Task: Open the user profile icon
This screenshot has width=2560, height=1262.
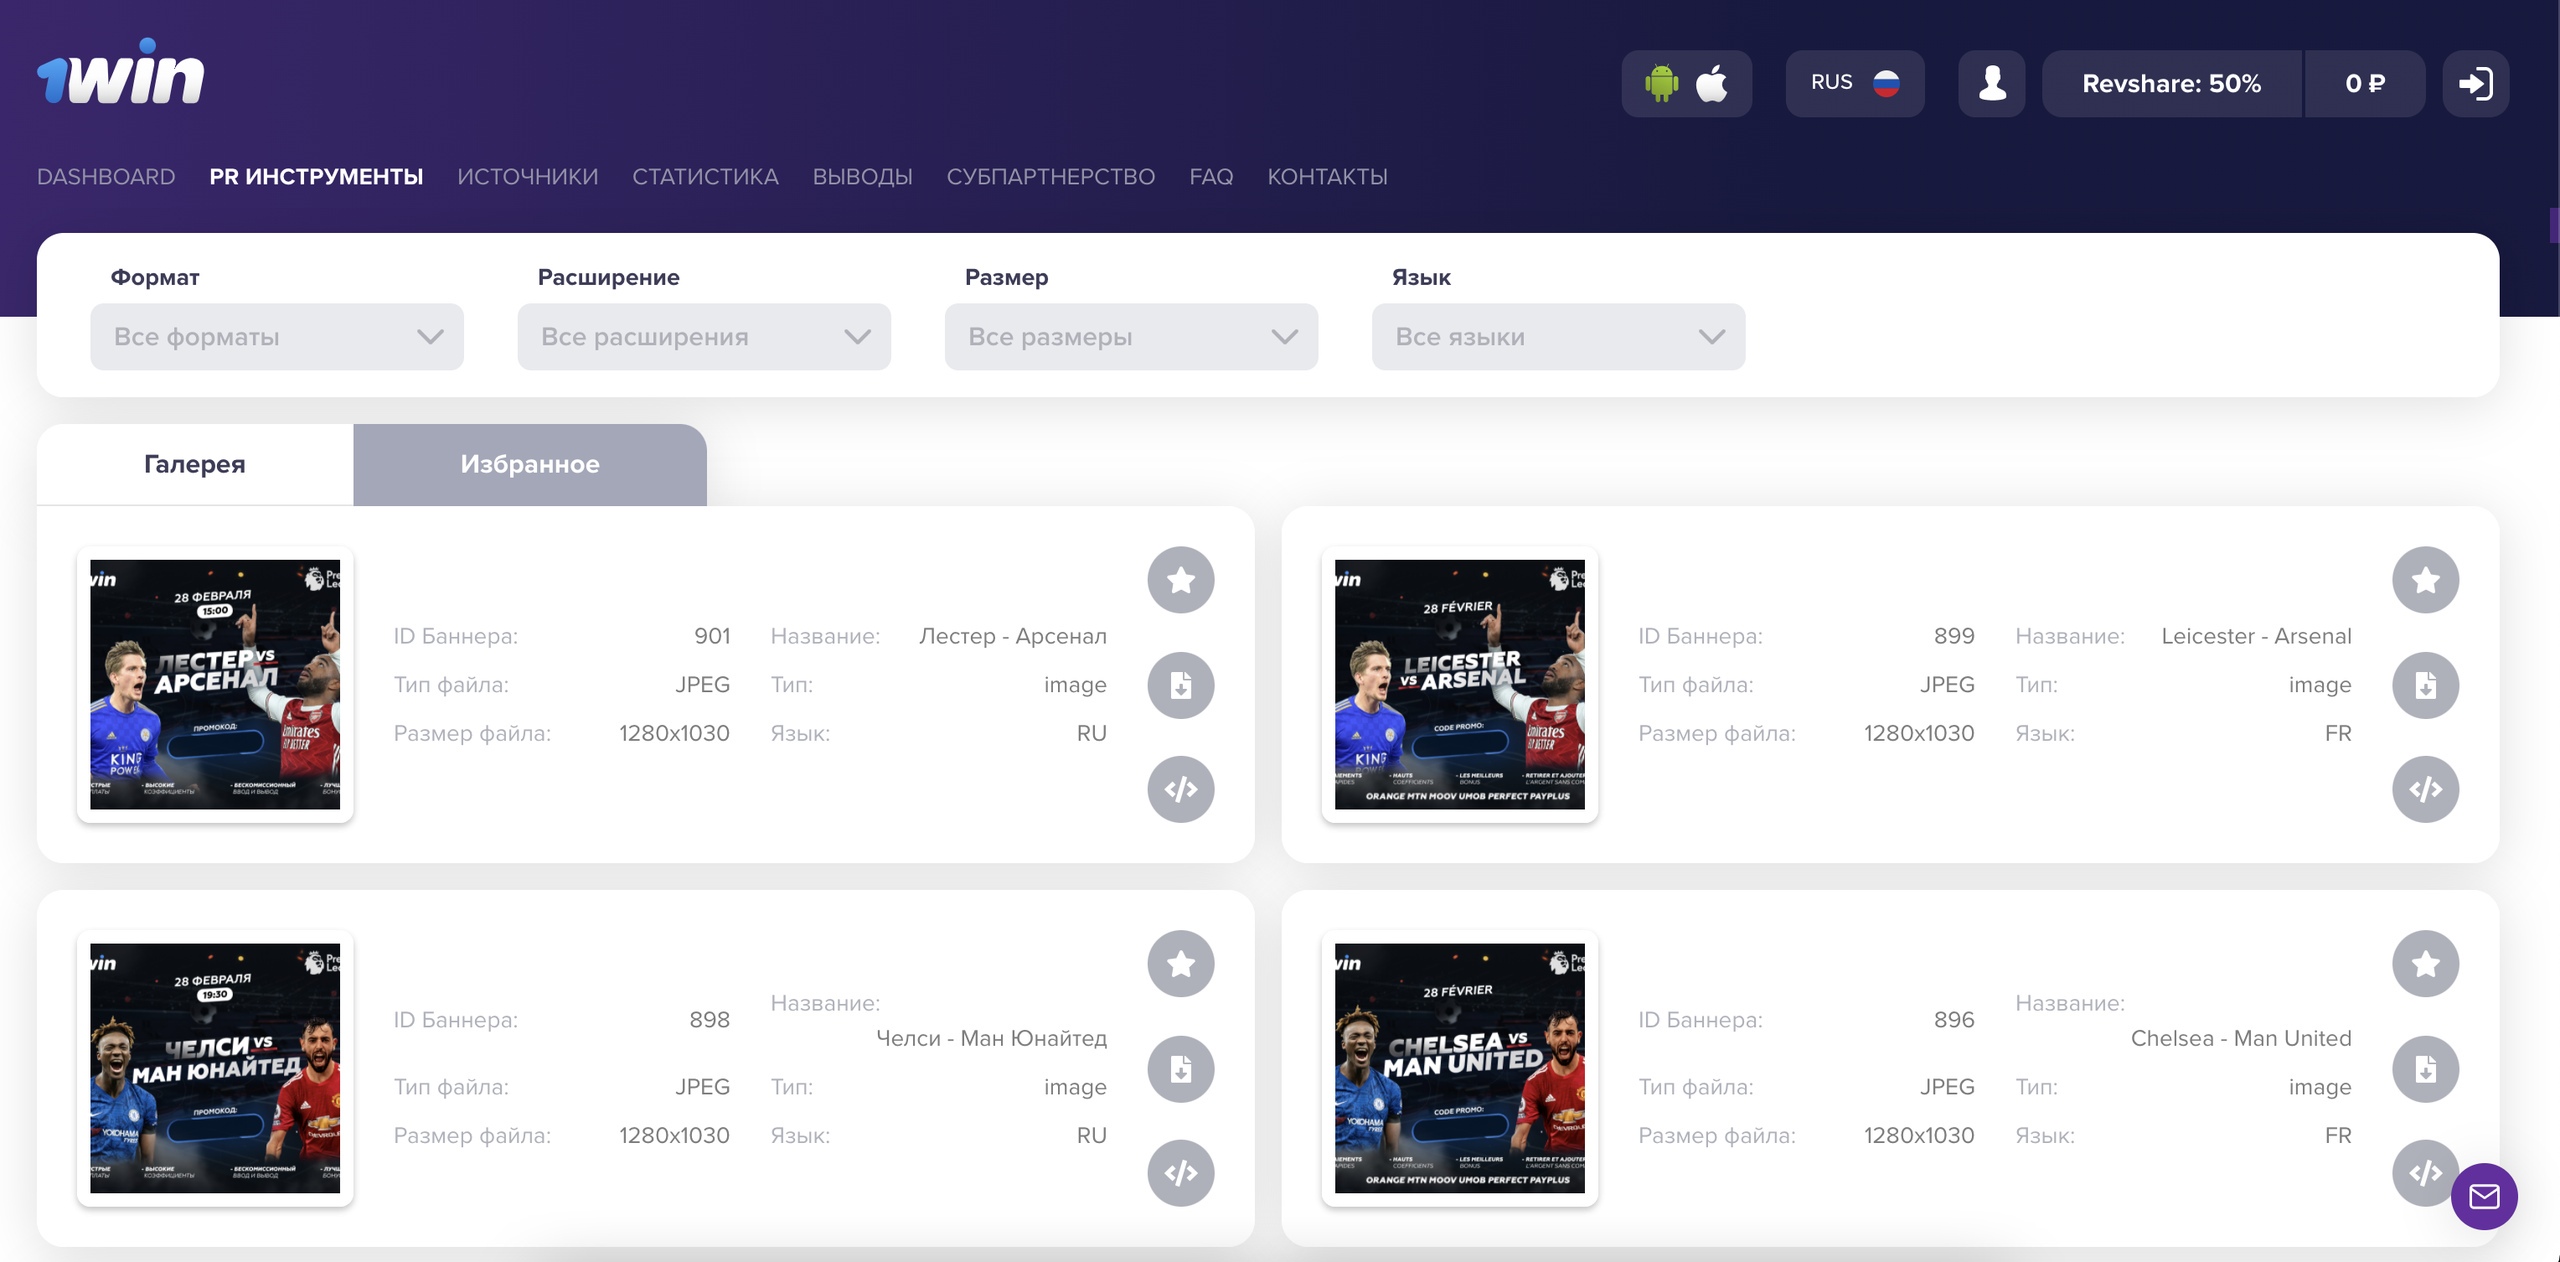Action: tap(1991, 84)
